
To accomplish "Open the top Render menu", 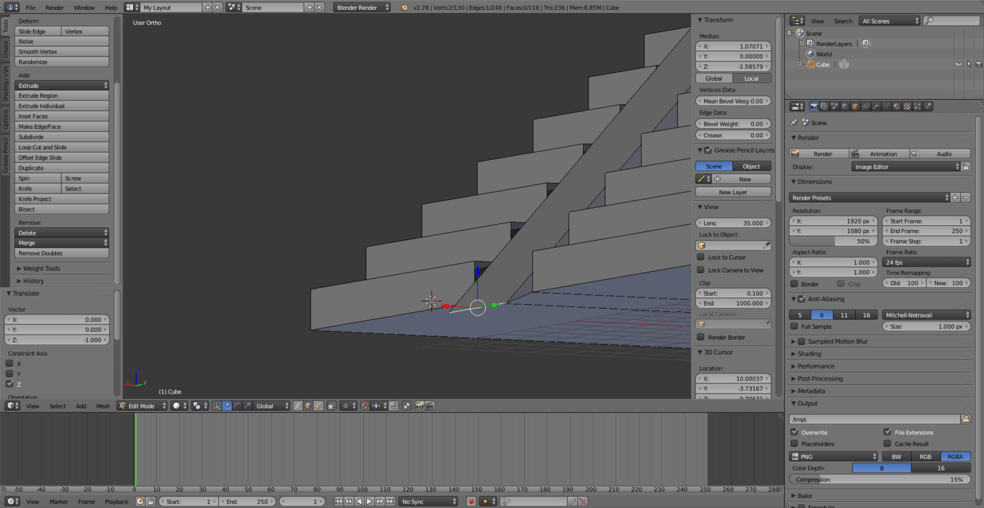I will click(x=55, y=8).
